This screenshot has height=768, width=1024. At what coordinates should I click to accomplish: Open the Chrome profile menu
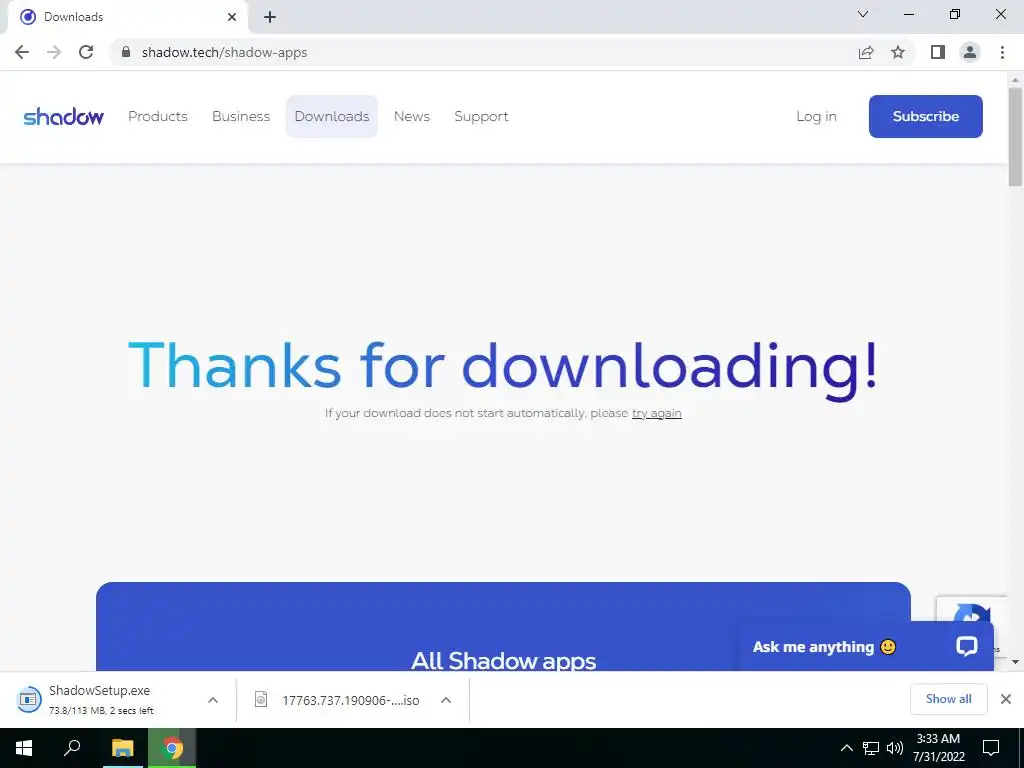pos(970,52)
